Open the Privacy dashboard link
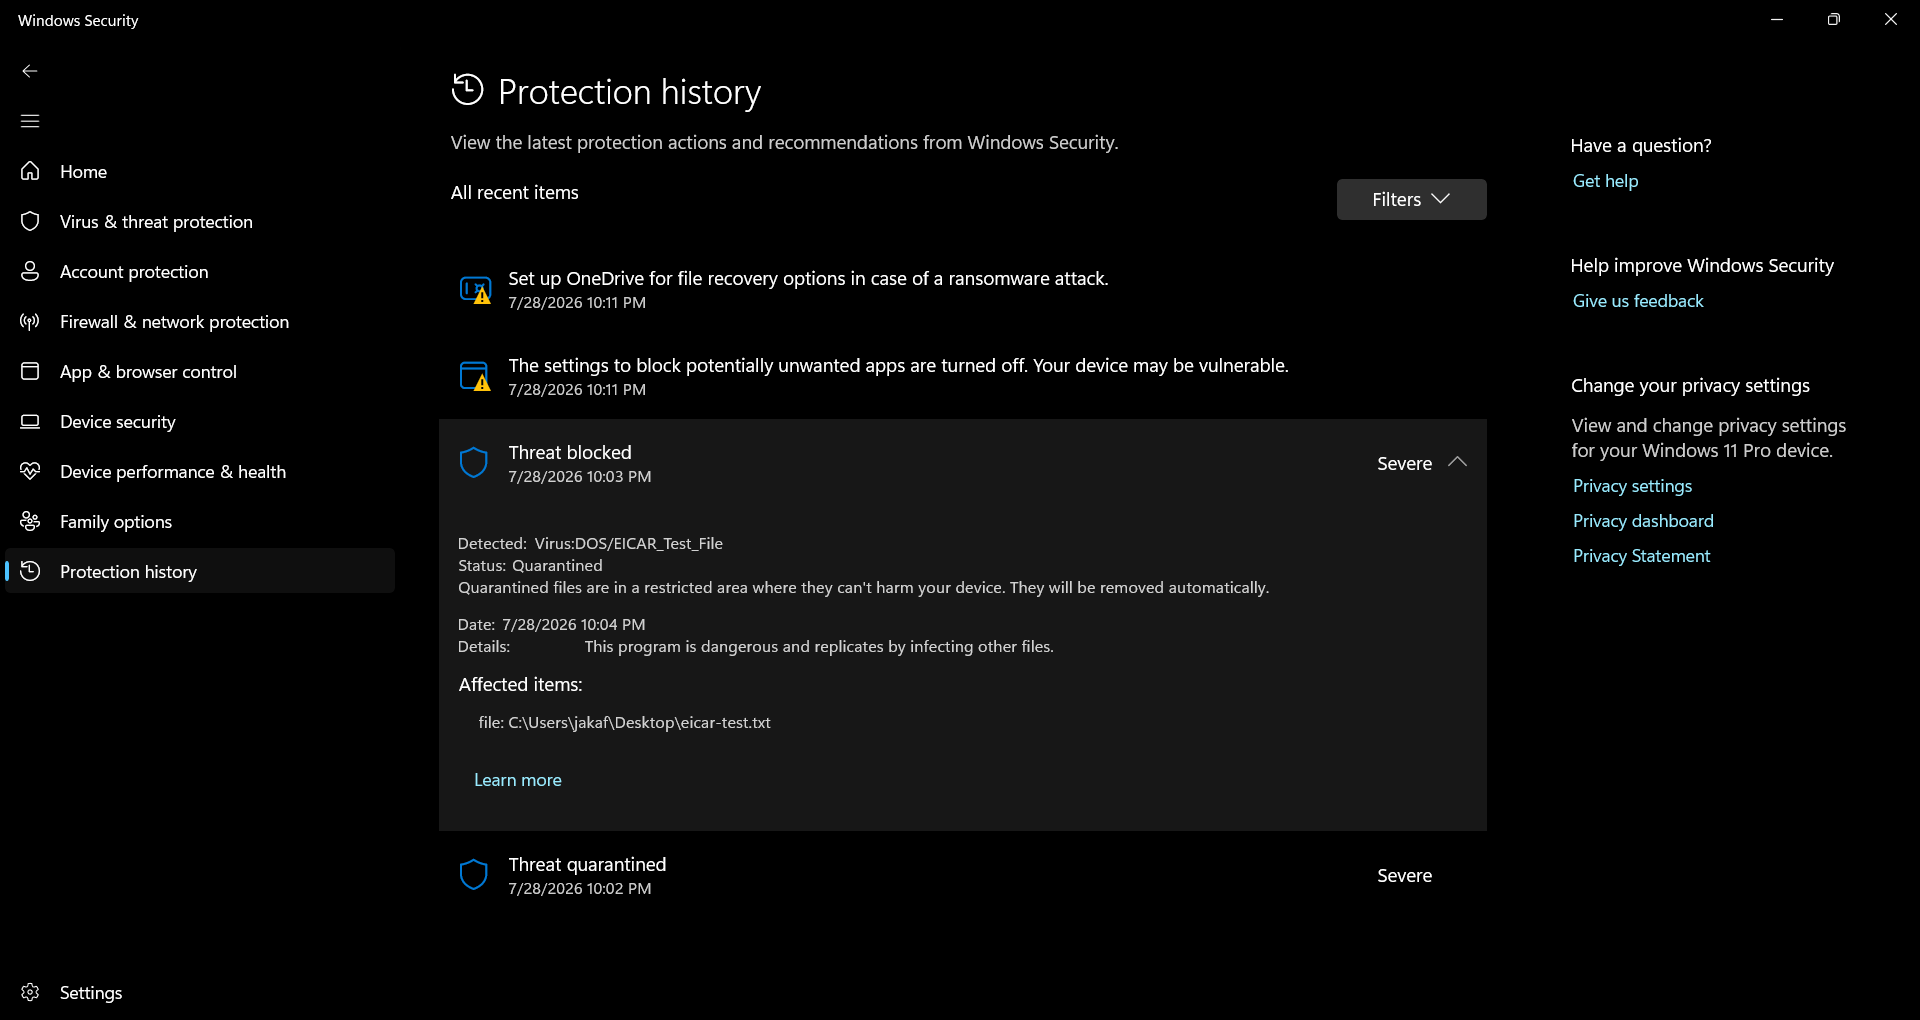 point(1643,521)
